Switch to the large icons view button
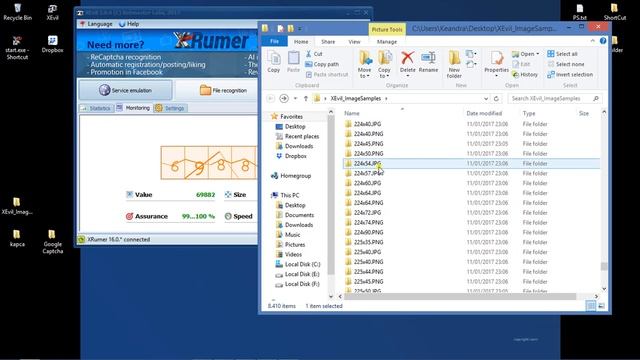This screenshot has height=360, width=640. [601, 306]
